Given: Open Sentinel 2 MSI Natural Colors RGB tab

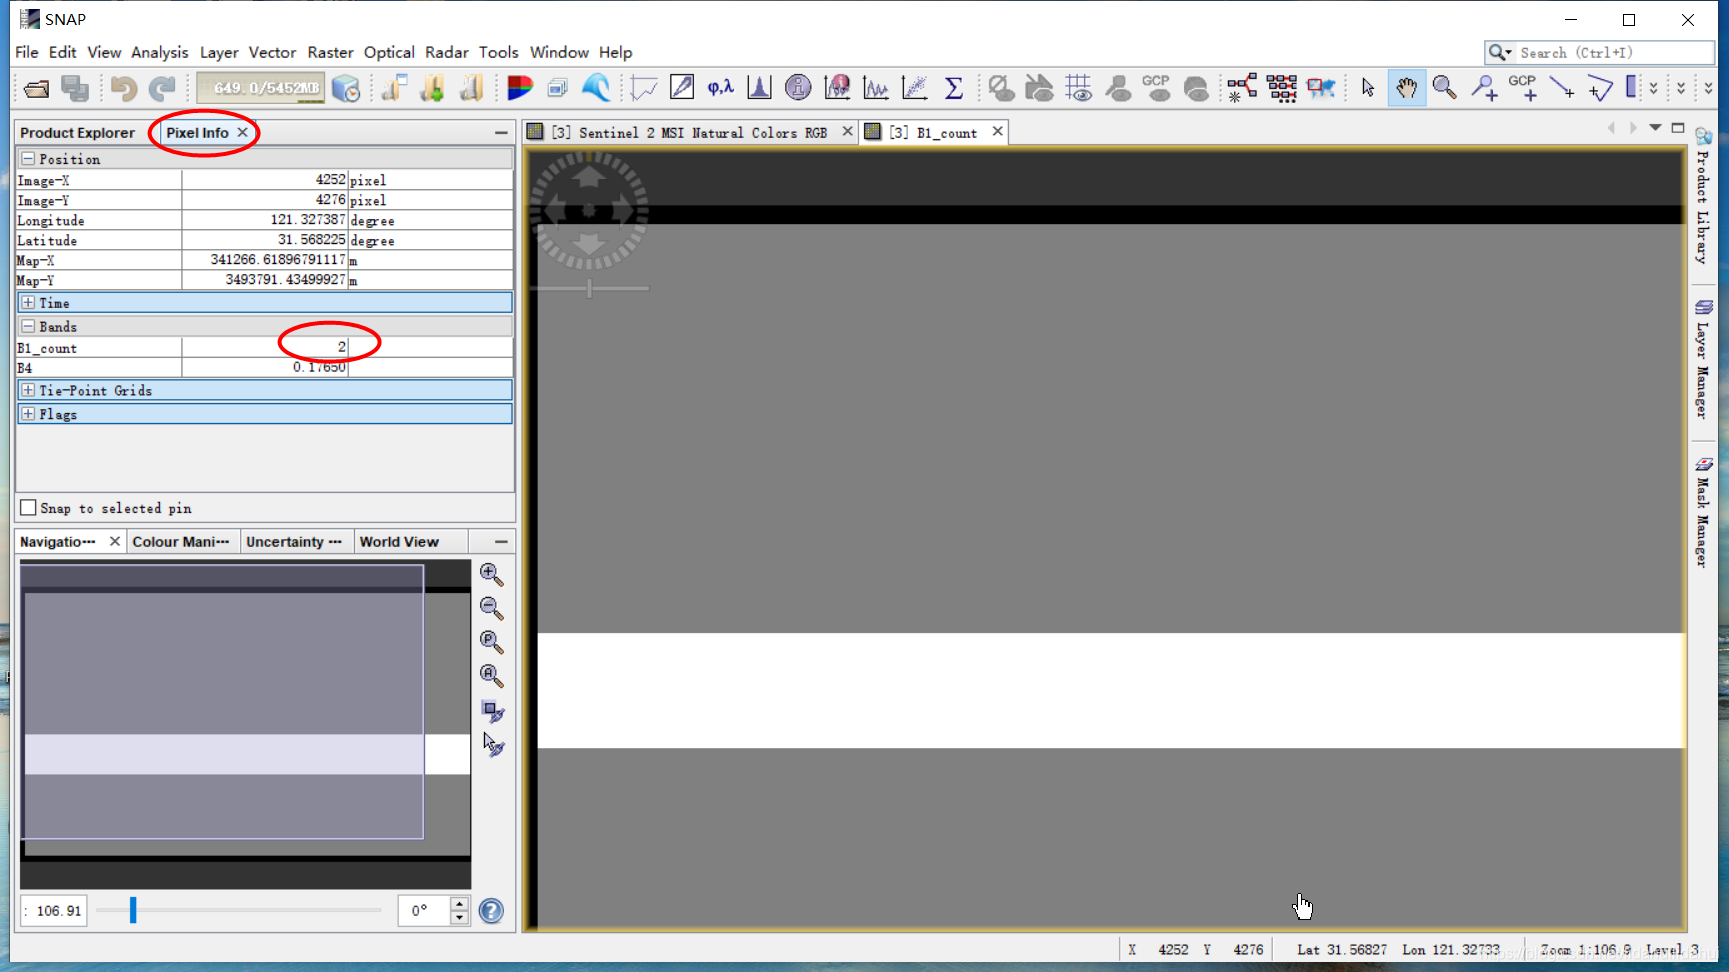Looking at the screenshot, I should coord(691,132).
